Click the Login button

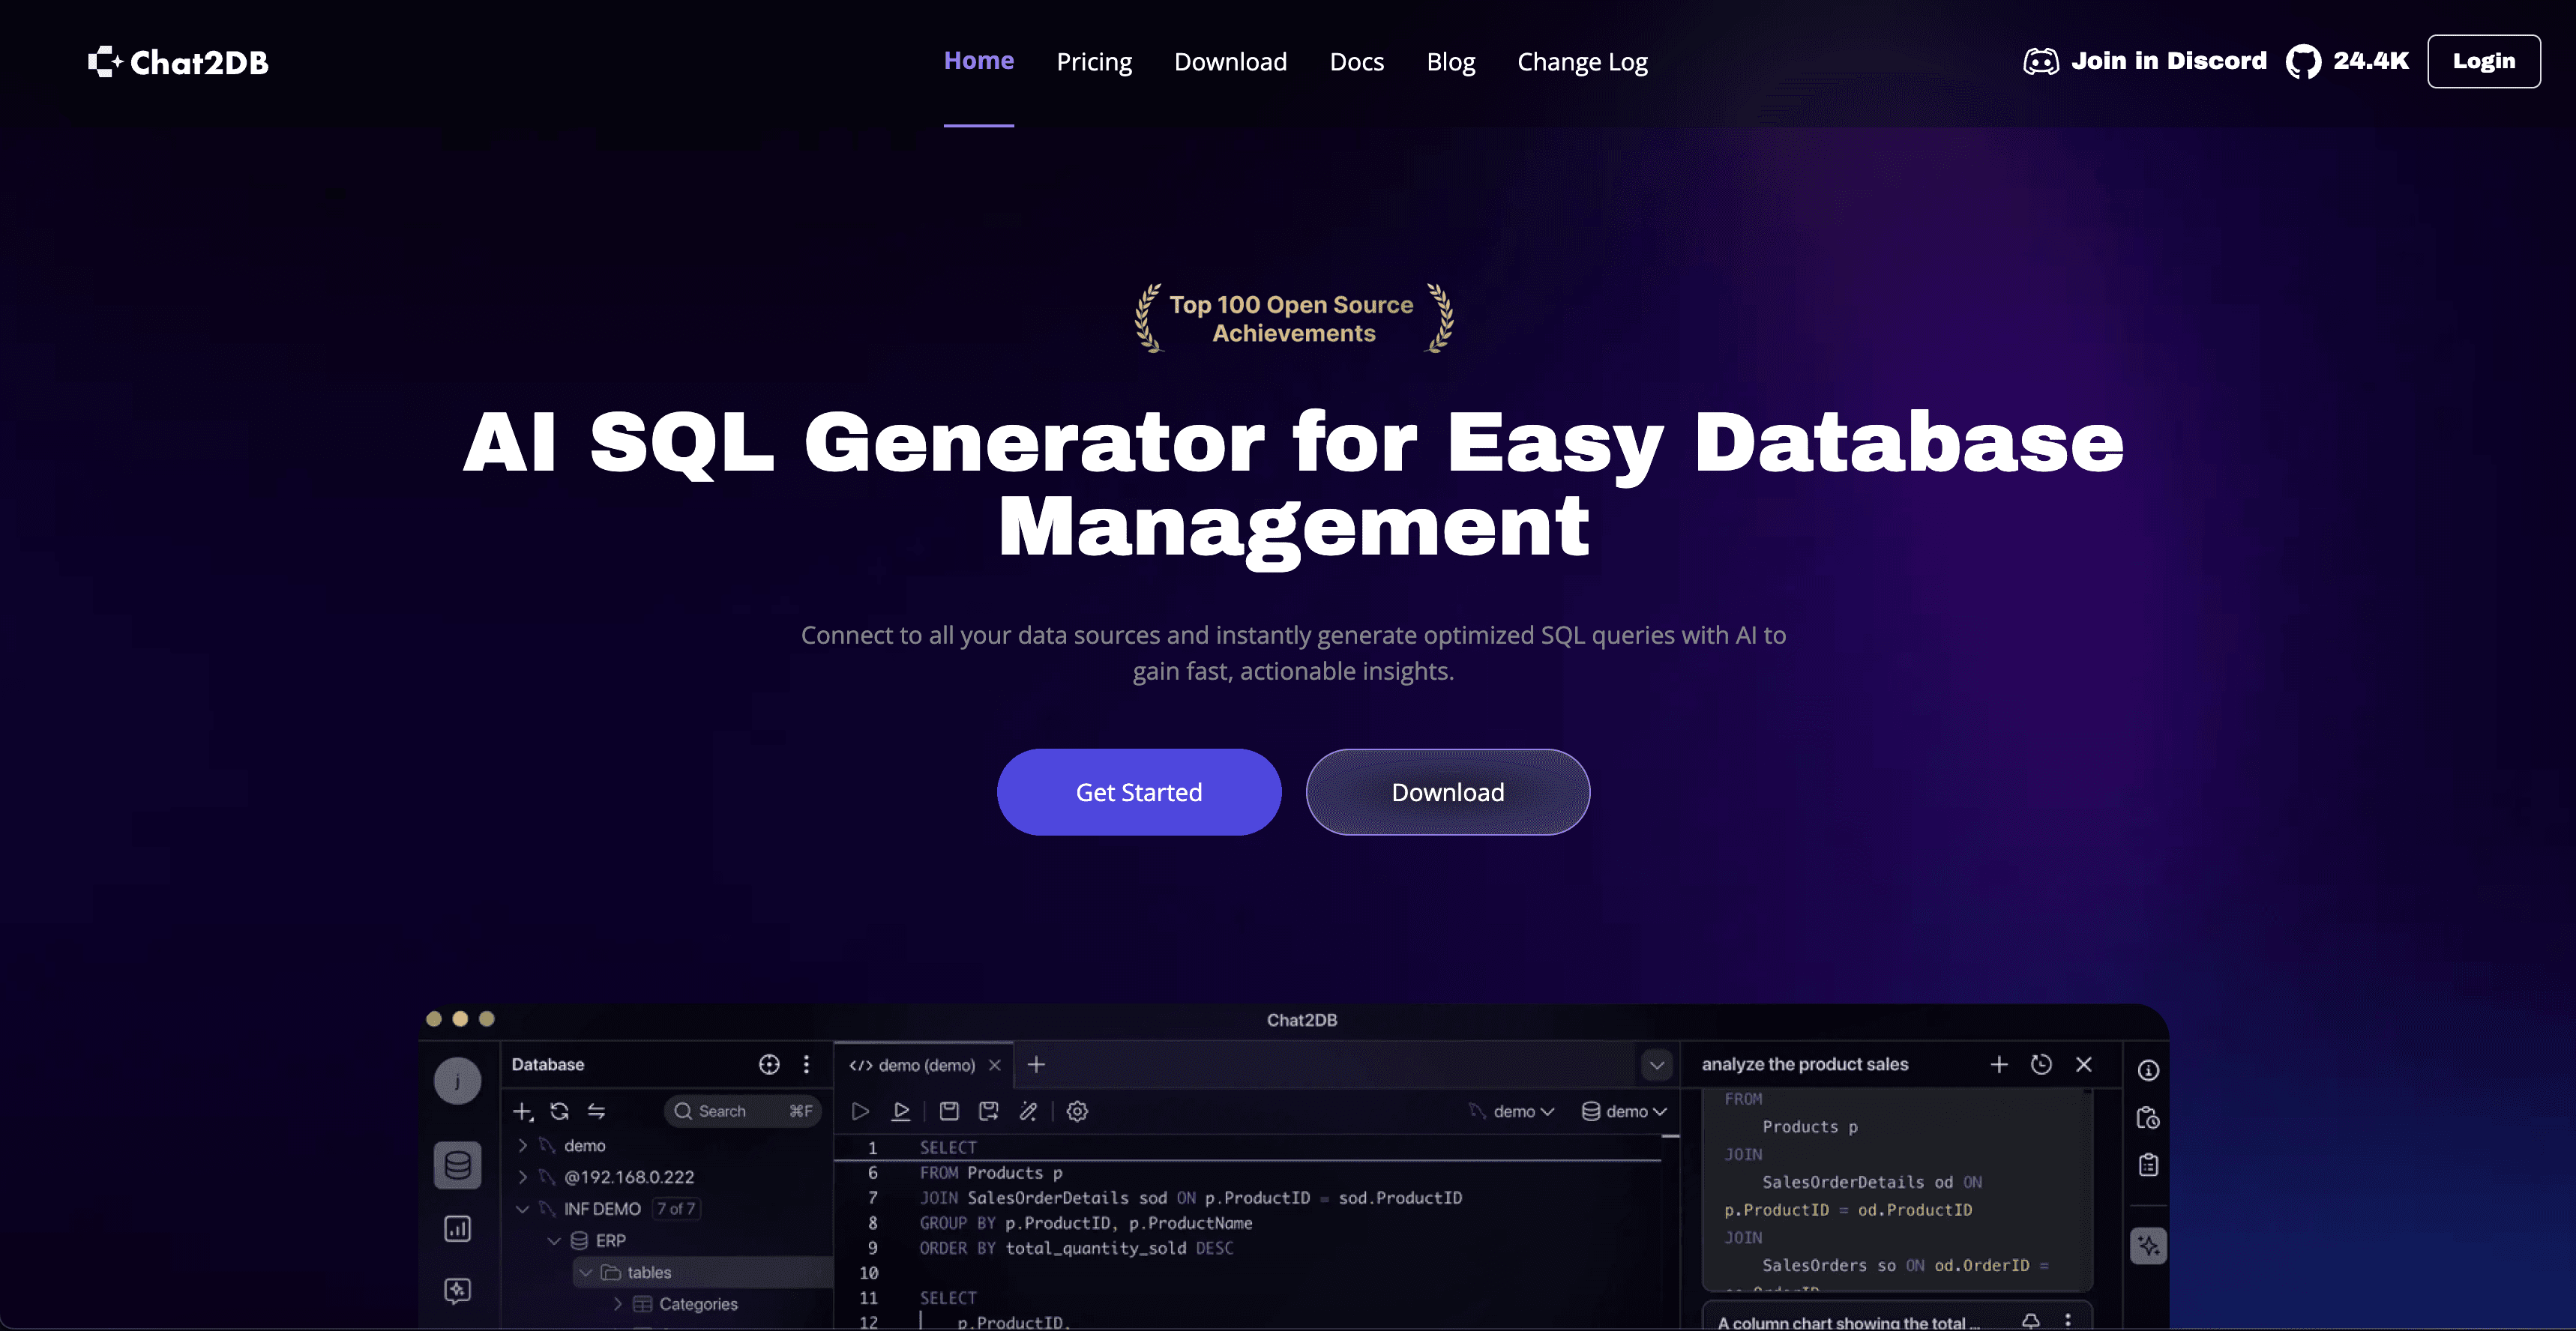2483,61
